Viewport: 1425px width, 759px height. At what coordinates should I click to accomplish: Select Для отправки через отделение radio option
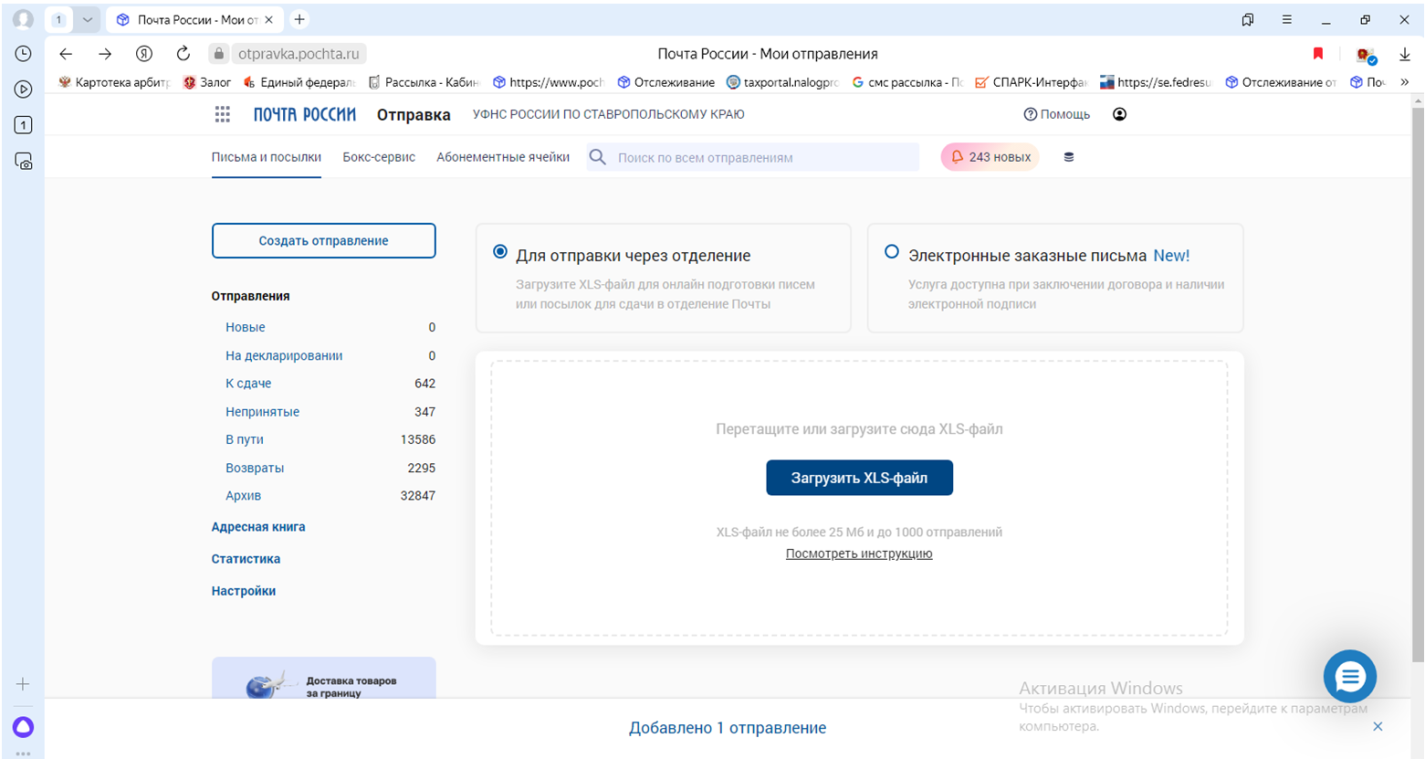pos(500,253)
